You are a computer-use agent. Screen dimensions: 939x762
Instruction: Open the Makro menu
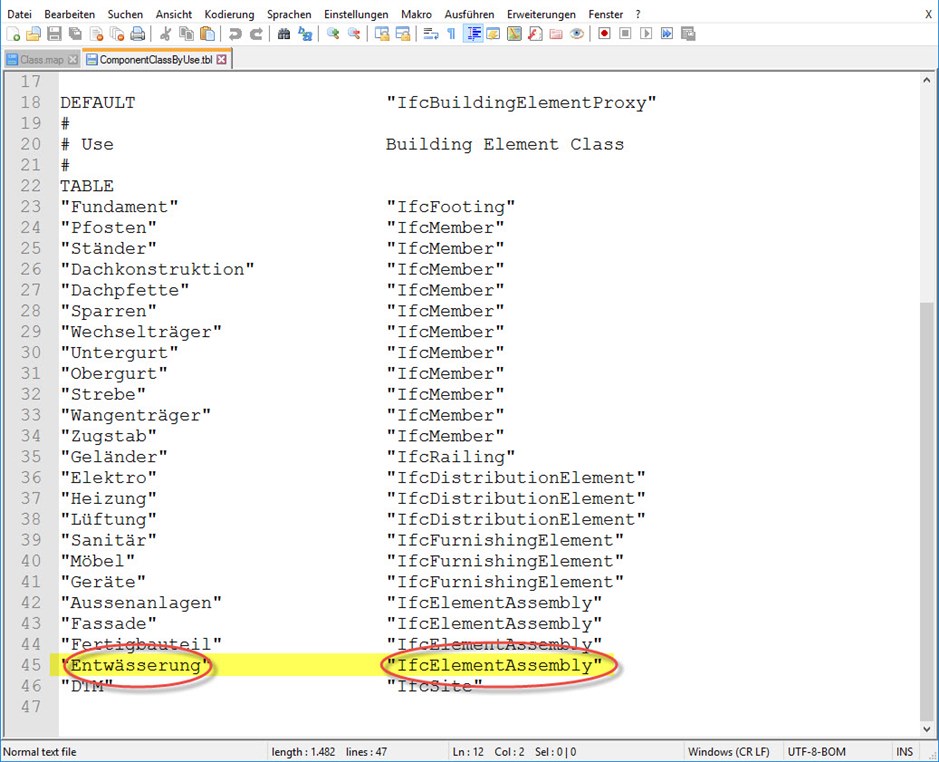tap(416, 14)
